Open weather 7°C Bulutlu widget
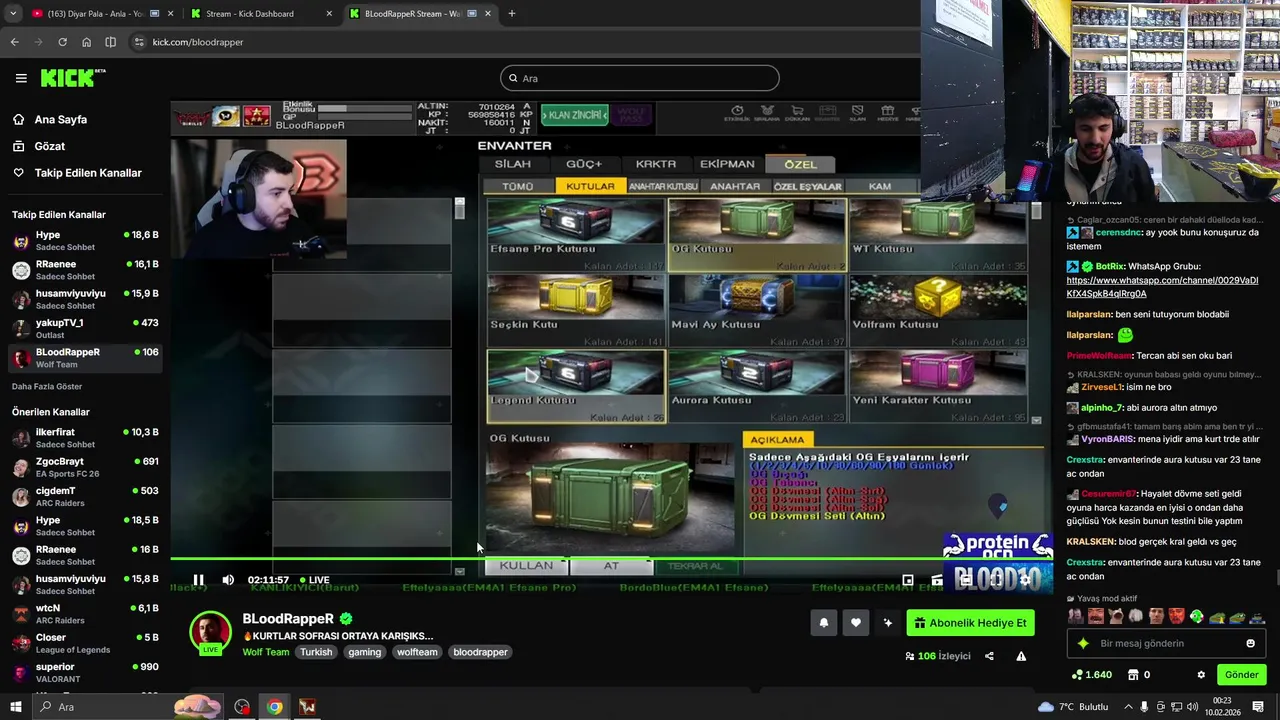This screenshot has width=1280, height=720. point(1073,707)
